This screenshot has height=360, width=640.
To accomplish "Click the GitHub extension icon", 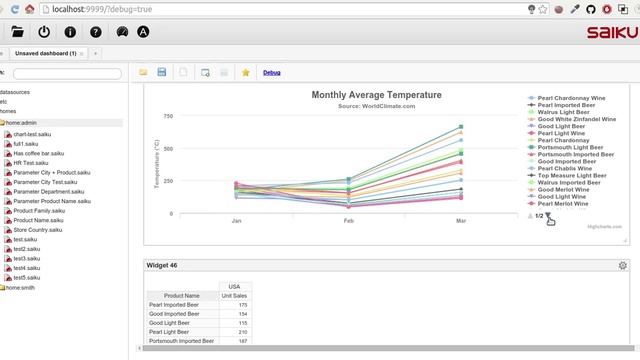I will coord(591,9).
